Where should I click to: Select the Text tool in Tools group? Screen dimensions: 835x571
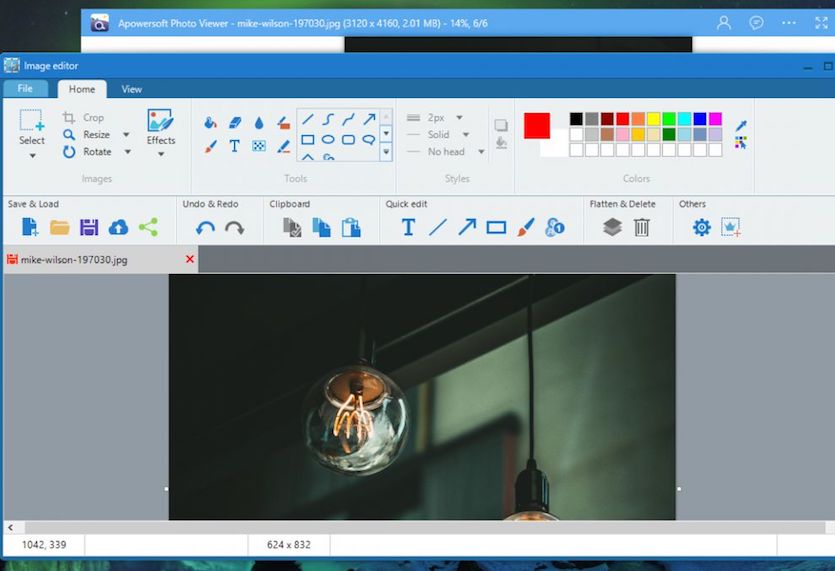pos(234,146)
